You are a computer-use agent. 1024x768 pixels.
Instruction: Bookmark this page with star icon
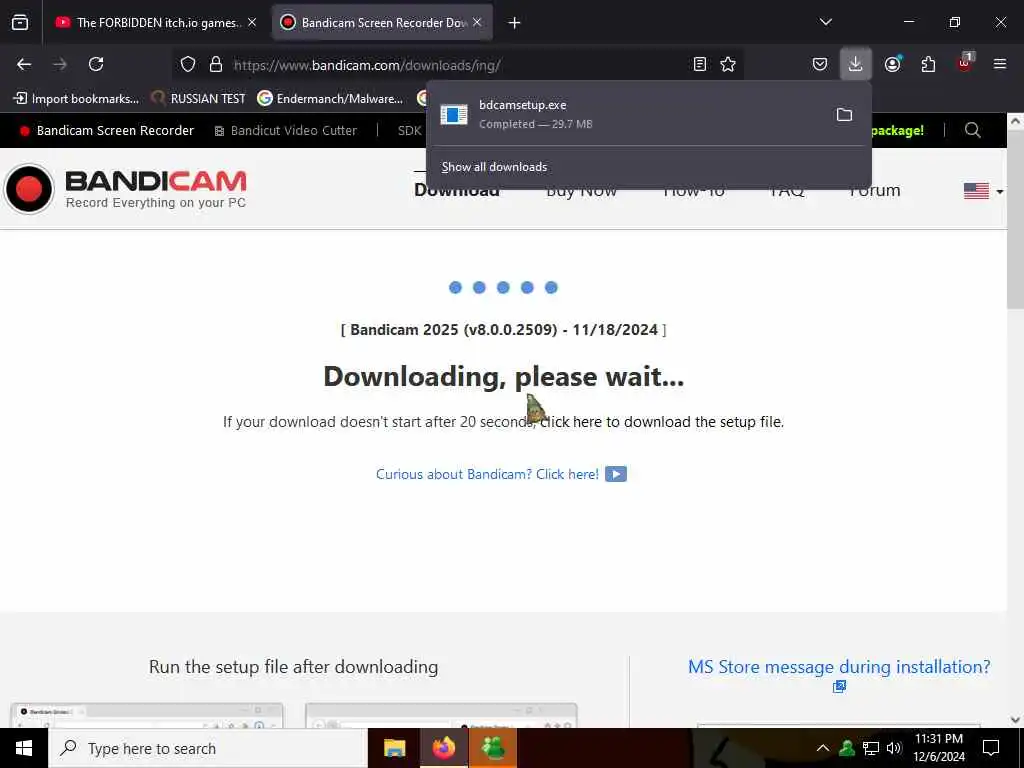pos(728,64)
